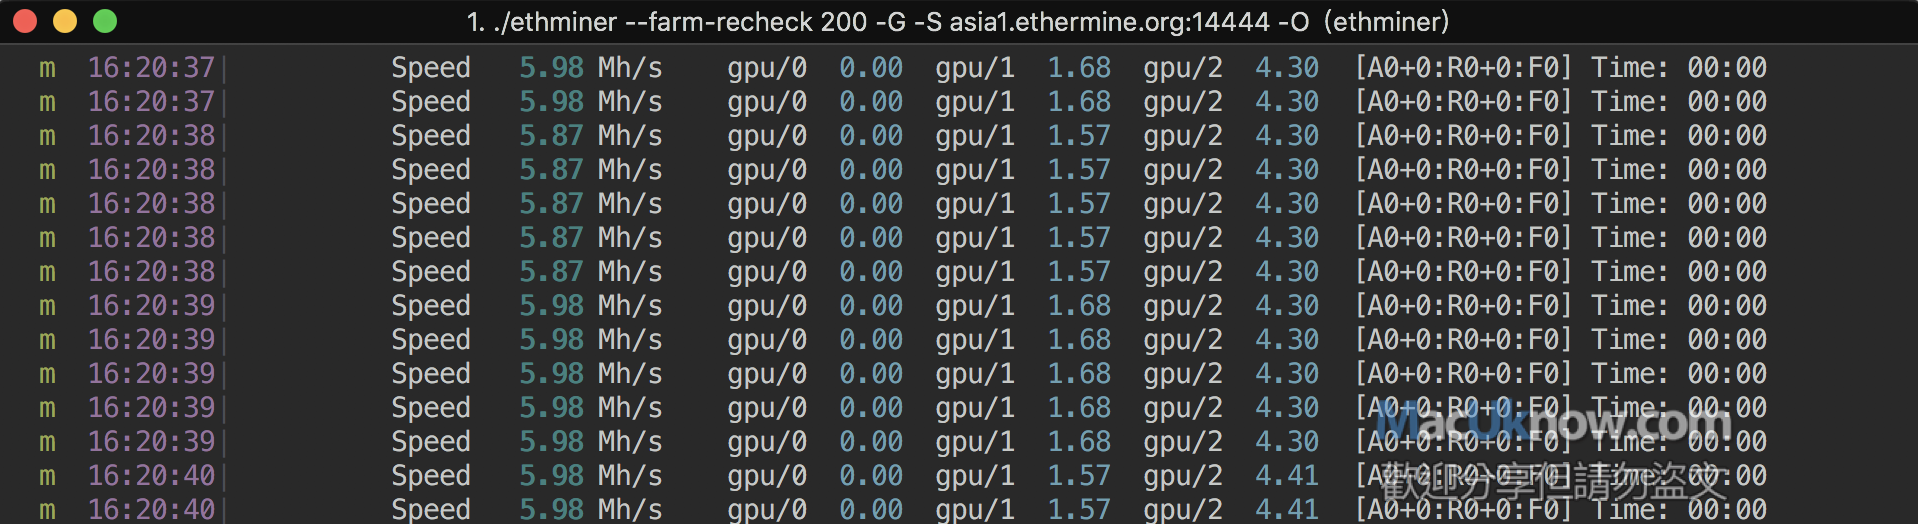This screenshot has height=524, width=1918.
Task: Click the Speed label in the bottom row
Action: [431, 509]
